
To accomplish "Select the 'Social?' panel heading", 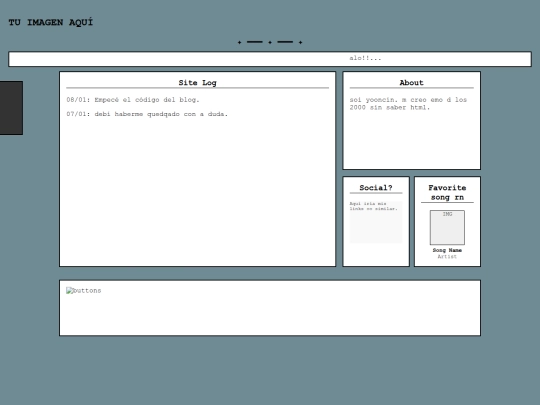I will click(x=376, y=188).
